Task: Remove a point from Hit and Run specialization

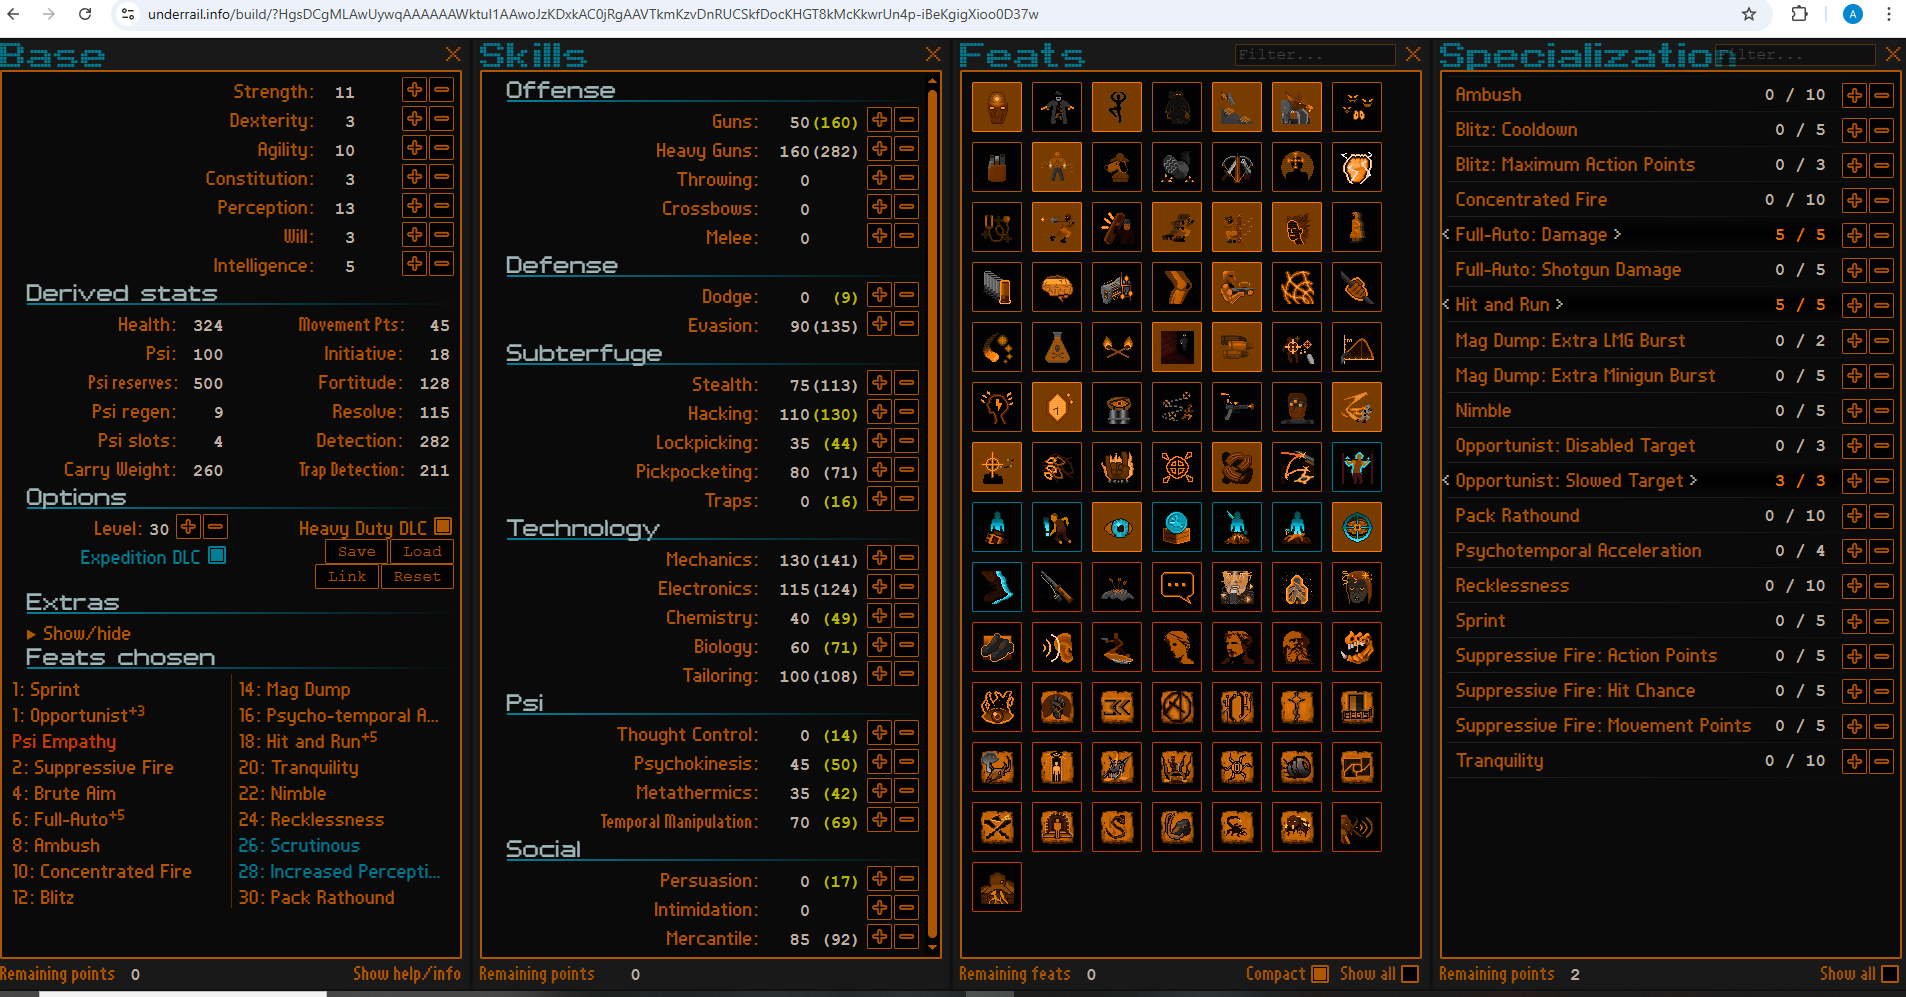Action: click(1882, 305)
